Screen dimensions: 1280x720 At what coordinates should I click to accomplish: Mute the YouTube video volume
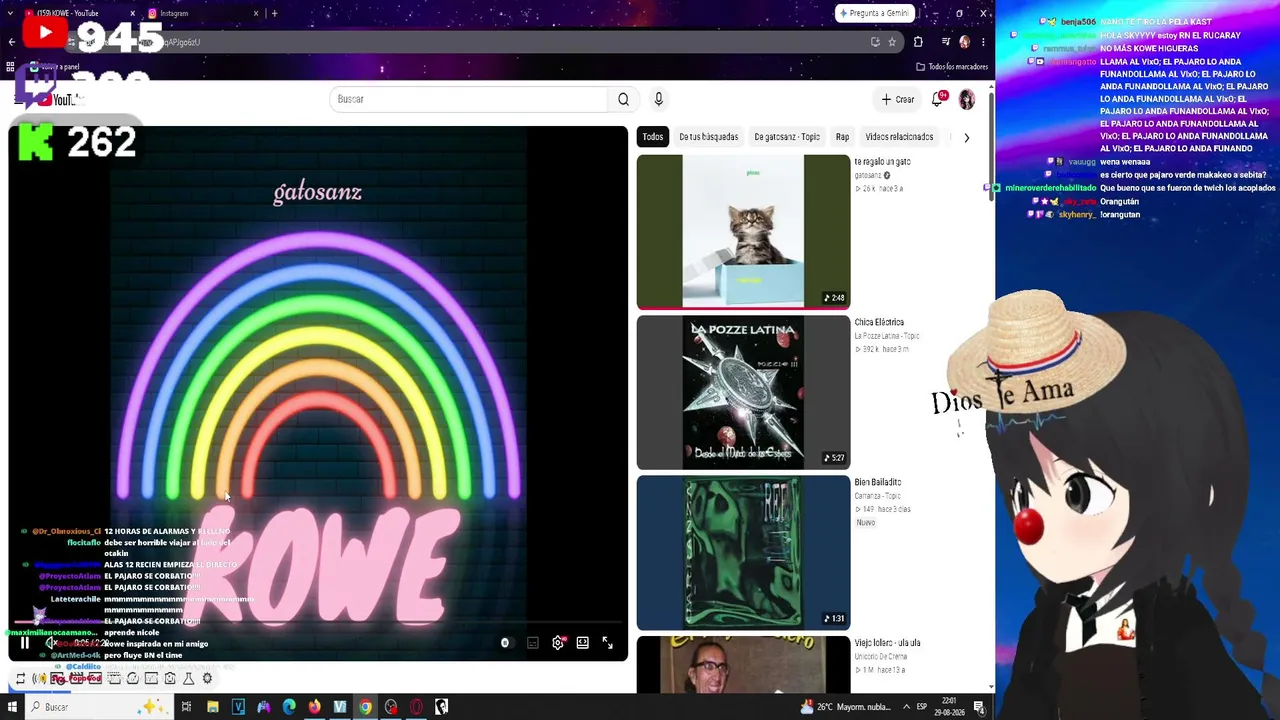tap(50, 643)
